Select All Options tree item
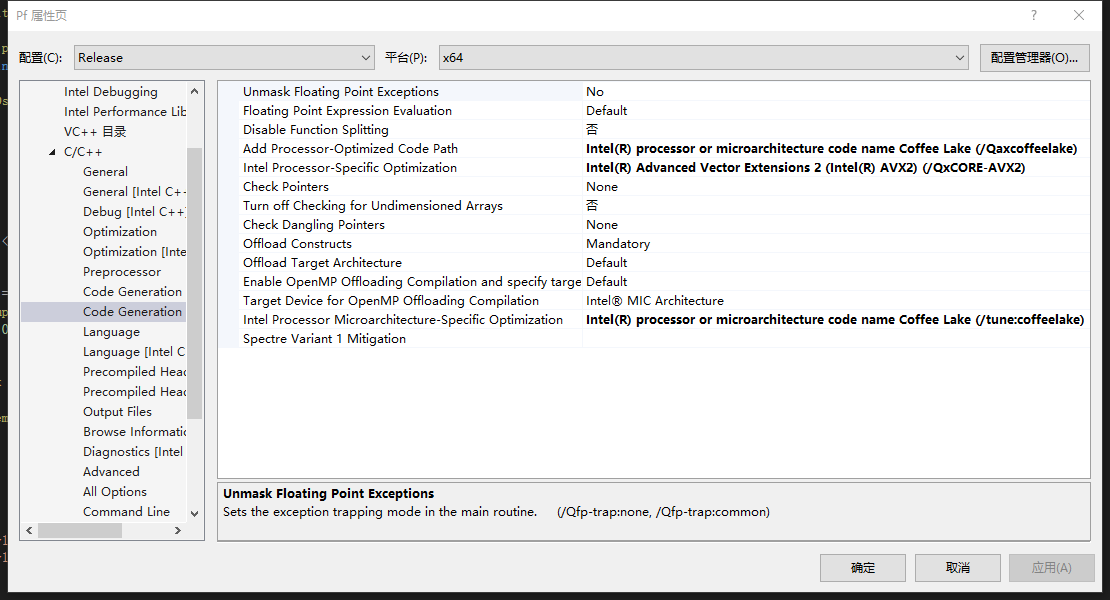Viewport: 1110px width, 600px height. [115, 491]
